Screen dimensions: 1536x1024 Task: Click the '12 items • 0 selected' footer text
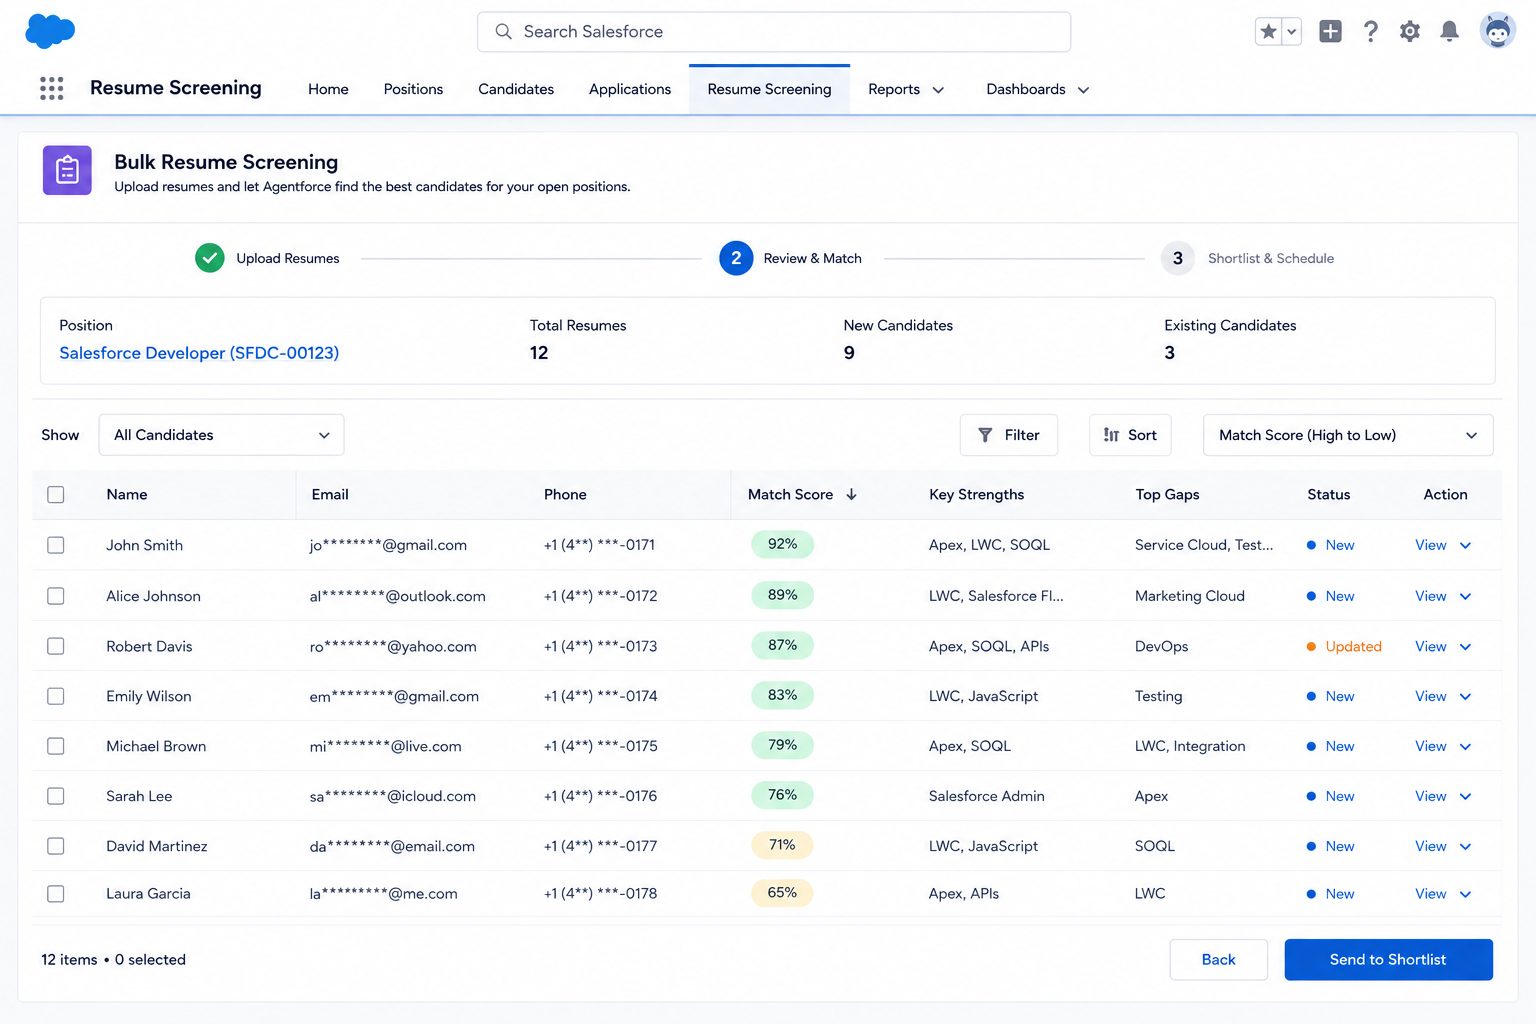tap(113, 960)
